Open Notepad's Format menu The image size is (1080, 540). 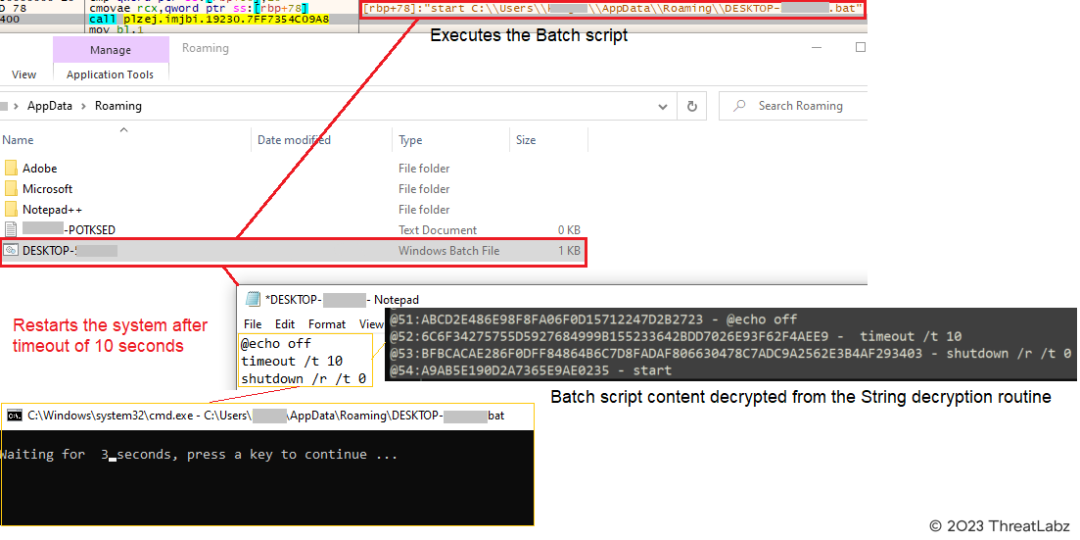click(x=327, y=324)
